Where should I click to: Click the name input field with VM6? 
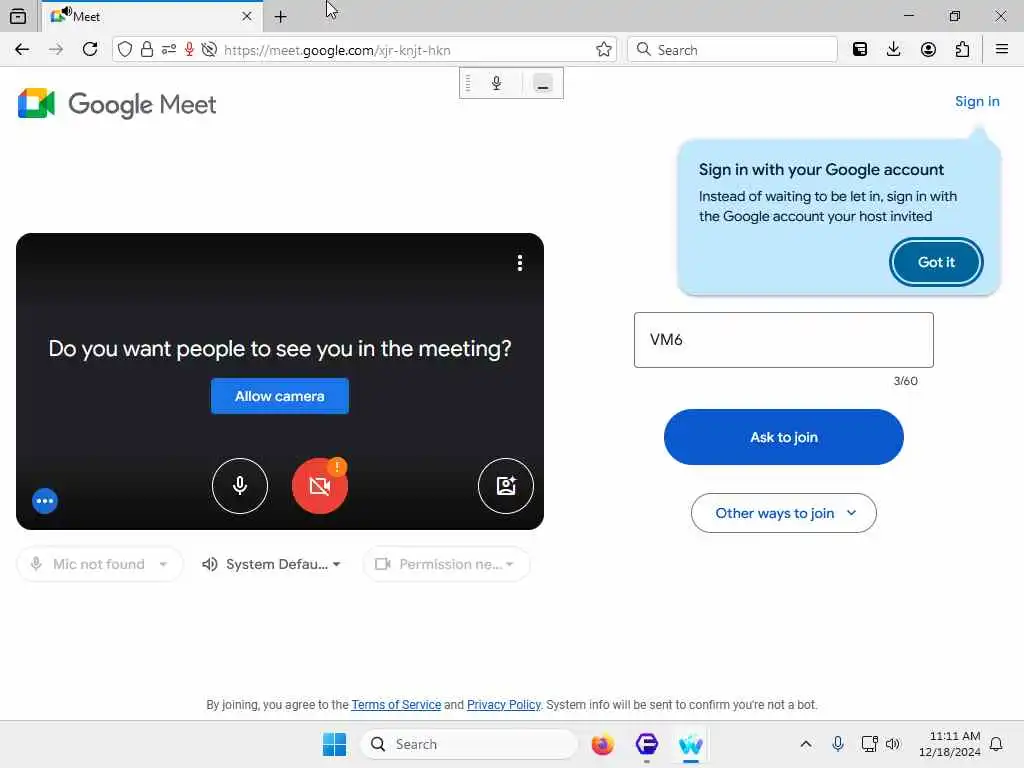click(784, 340)
